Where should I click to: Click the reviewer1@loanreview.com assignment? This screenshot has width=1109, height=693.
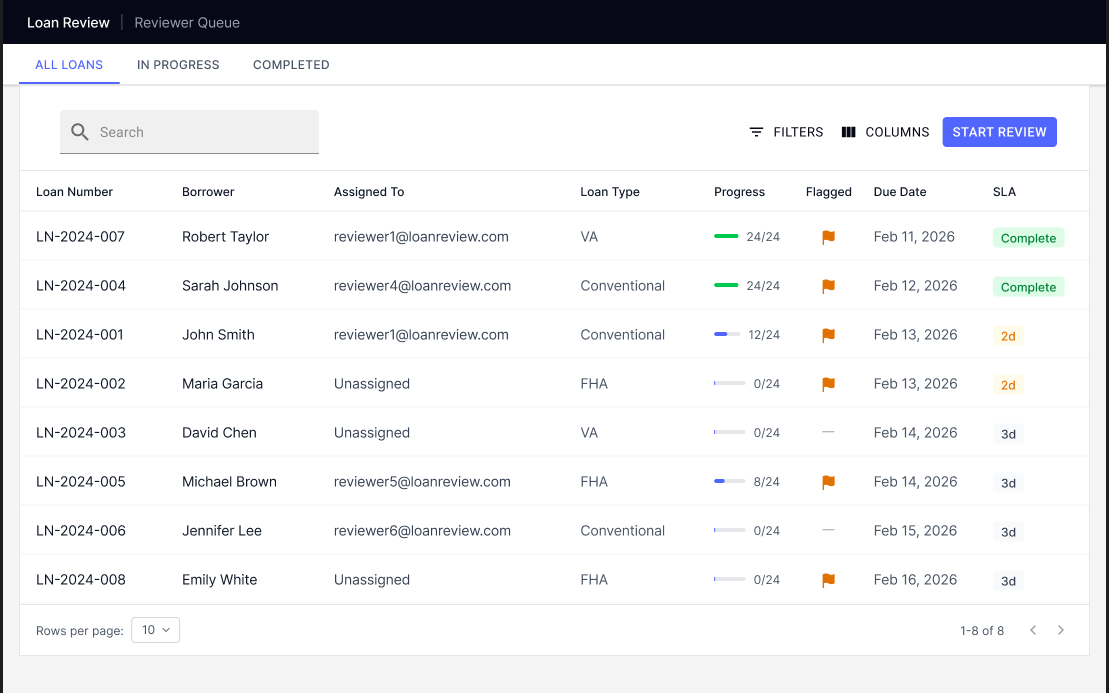pos(422,237)
